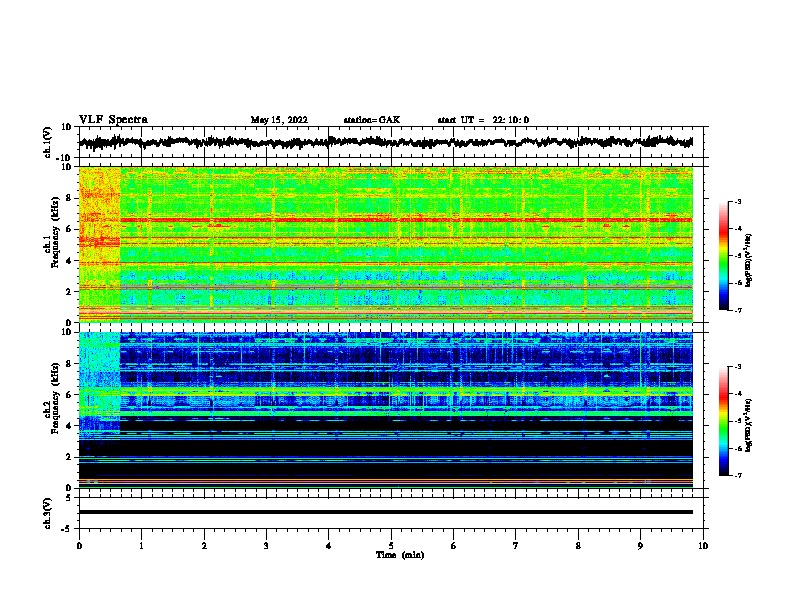The width and height of the screenshot is (792, 612).
Task: Click the flat black ch.3 voltage trace
Action: tap(385, 512)
